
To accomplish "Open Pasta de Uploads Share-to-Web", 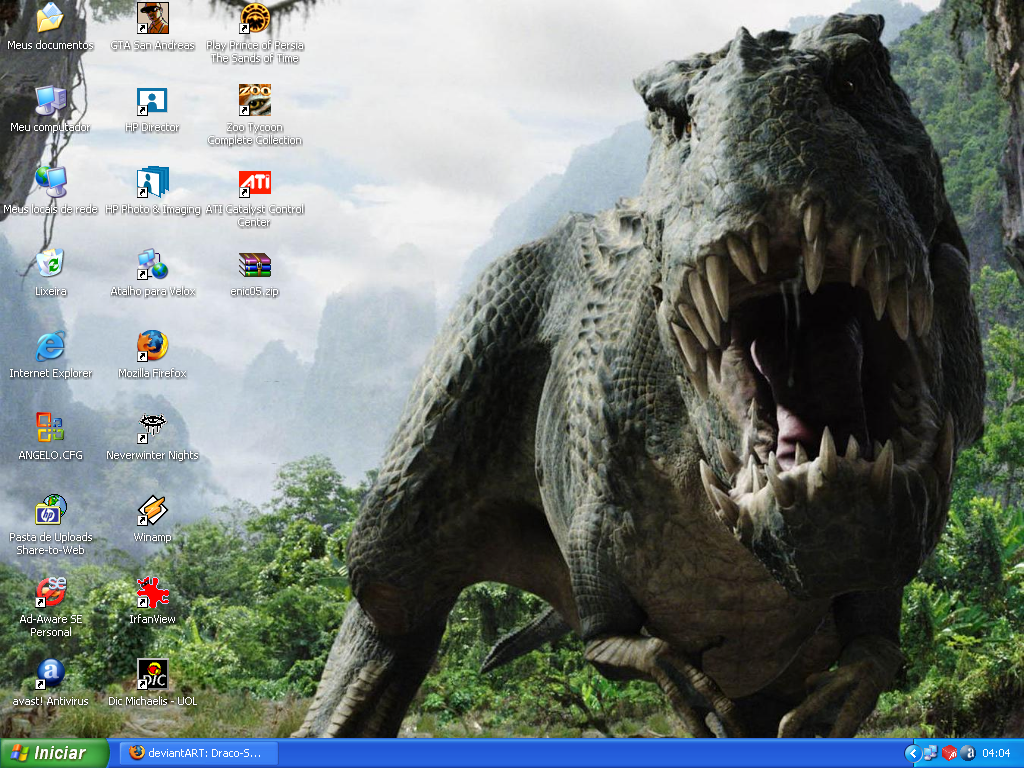I will tap(50, 509).
